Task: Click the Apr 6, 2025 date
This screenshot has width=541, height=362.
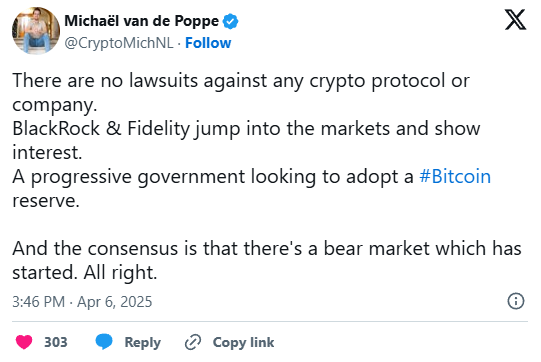Action: pos(115,302)
